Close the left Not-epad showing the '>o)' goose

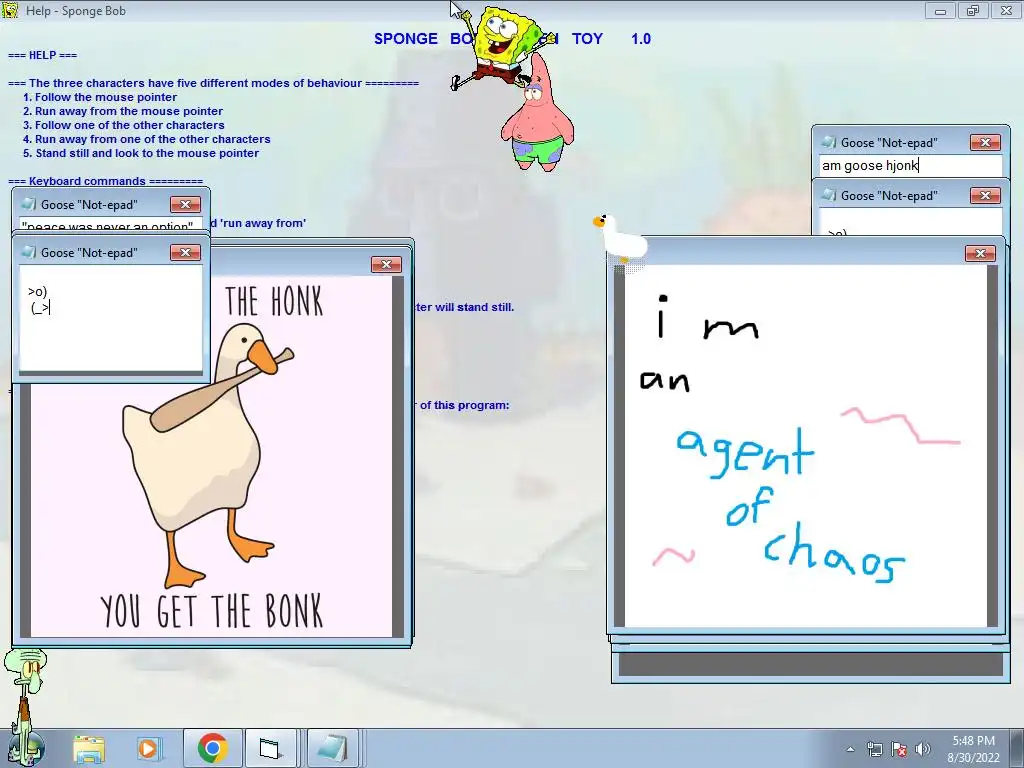tap(185, 253)
